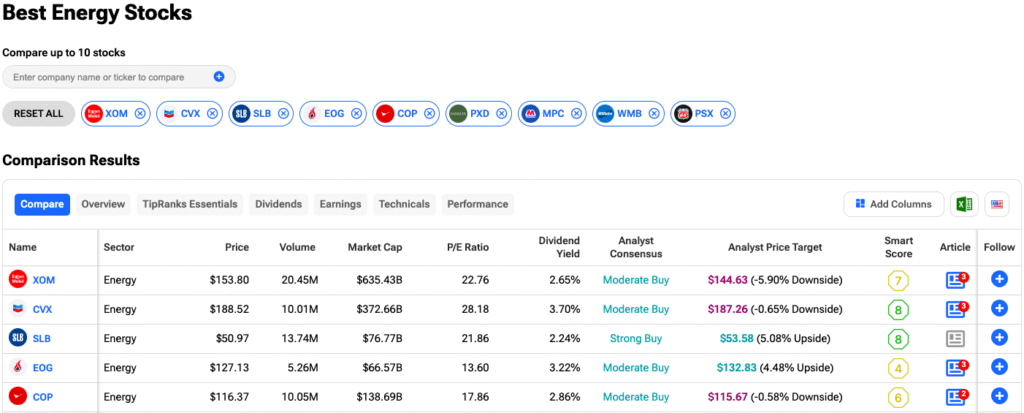Screen dimensions: 1024x413
Task: Sort by the Volume column header
Action: 297,247
